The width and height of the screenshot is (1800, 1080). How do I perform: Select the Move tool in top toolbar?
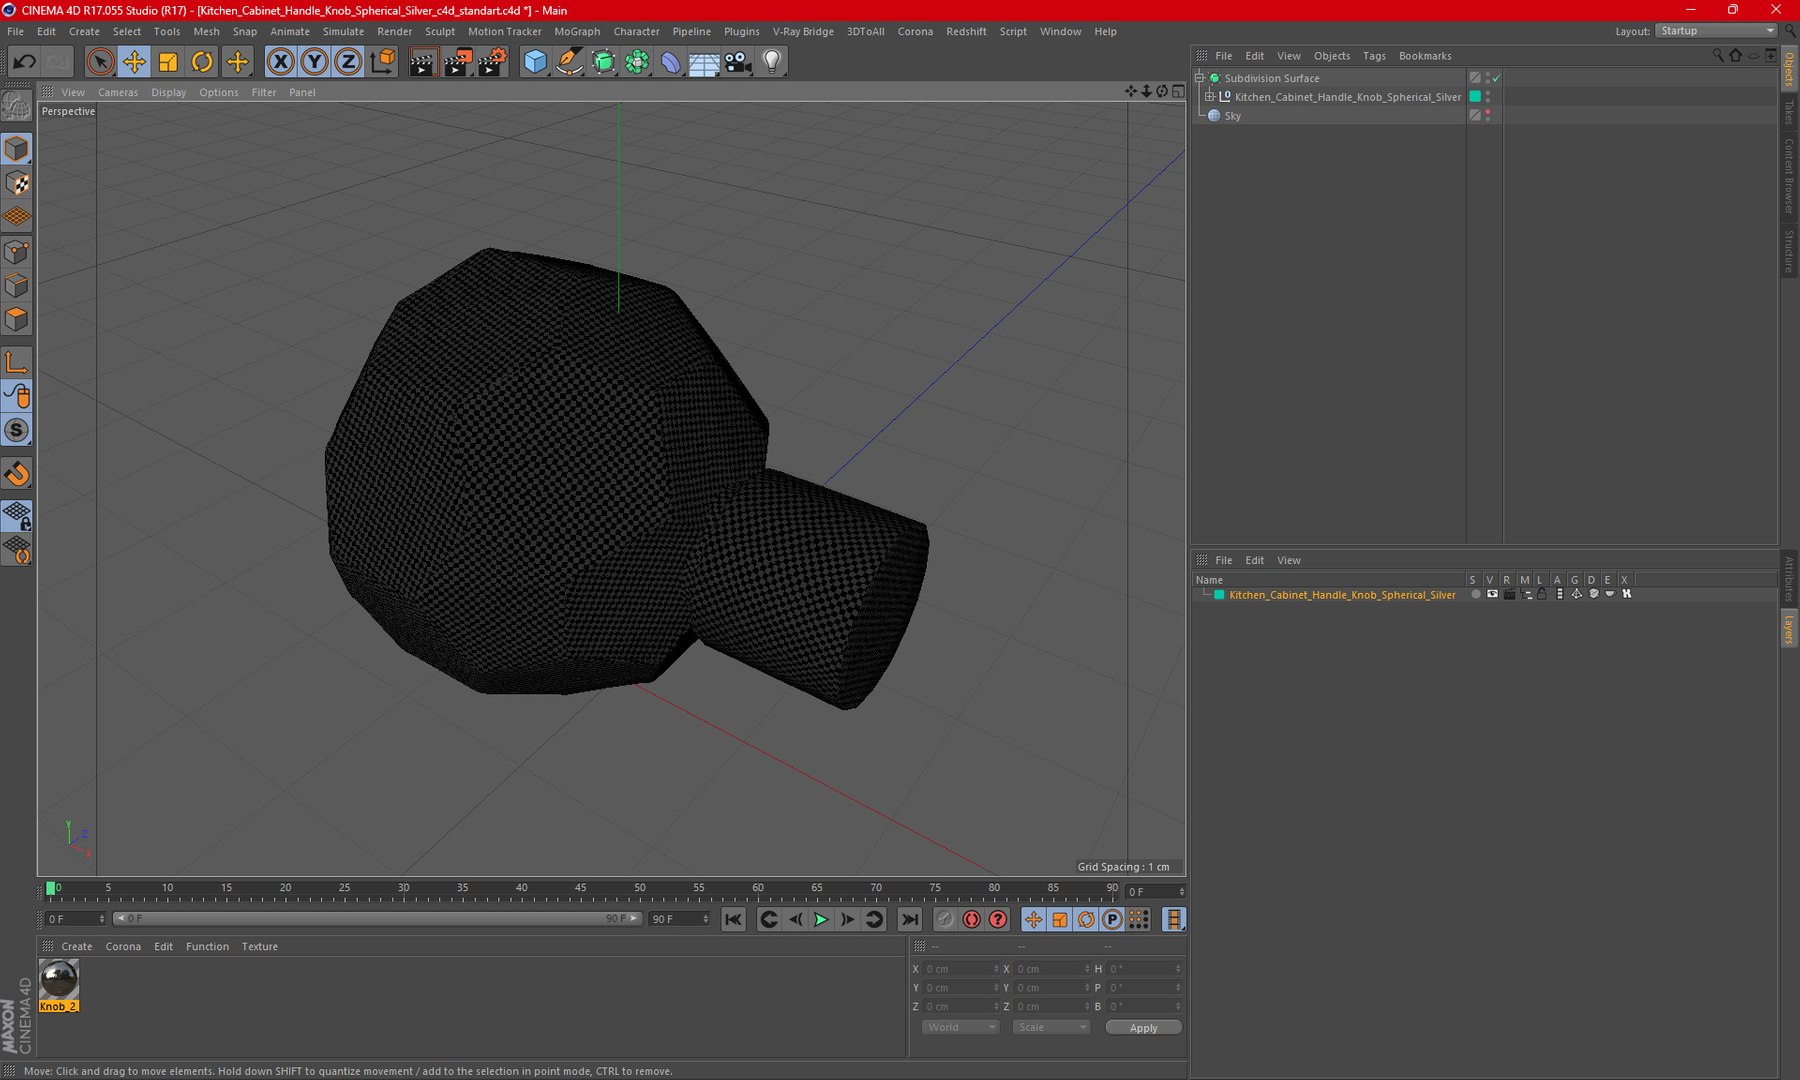pos(134,62)
